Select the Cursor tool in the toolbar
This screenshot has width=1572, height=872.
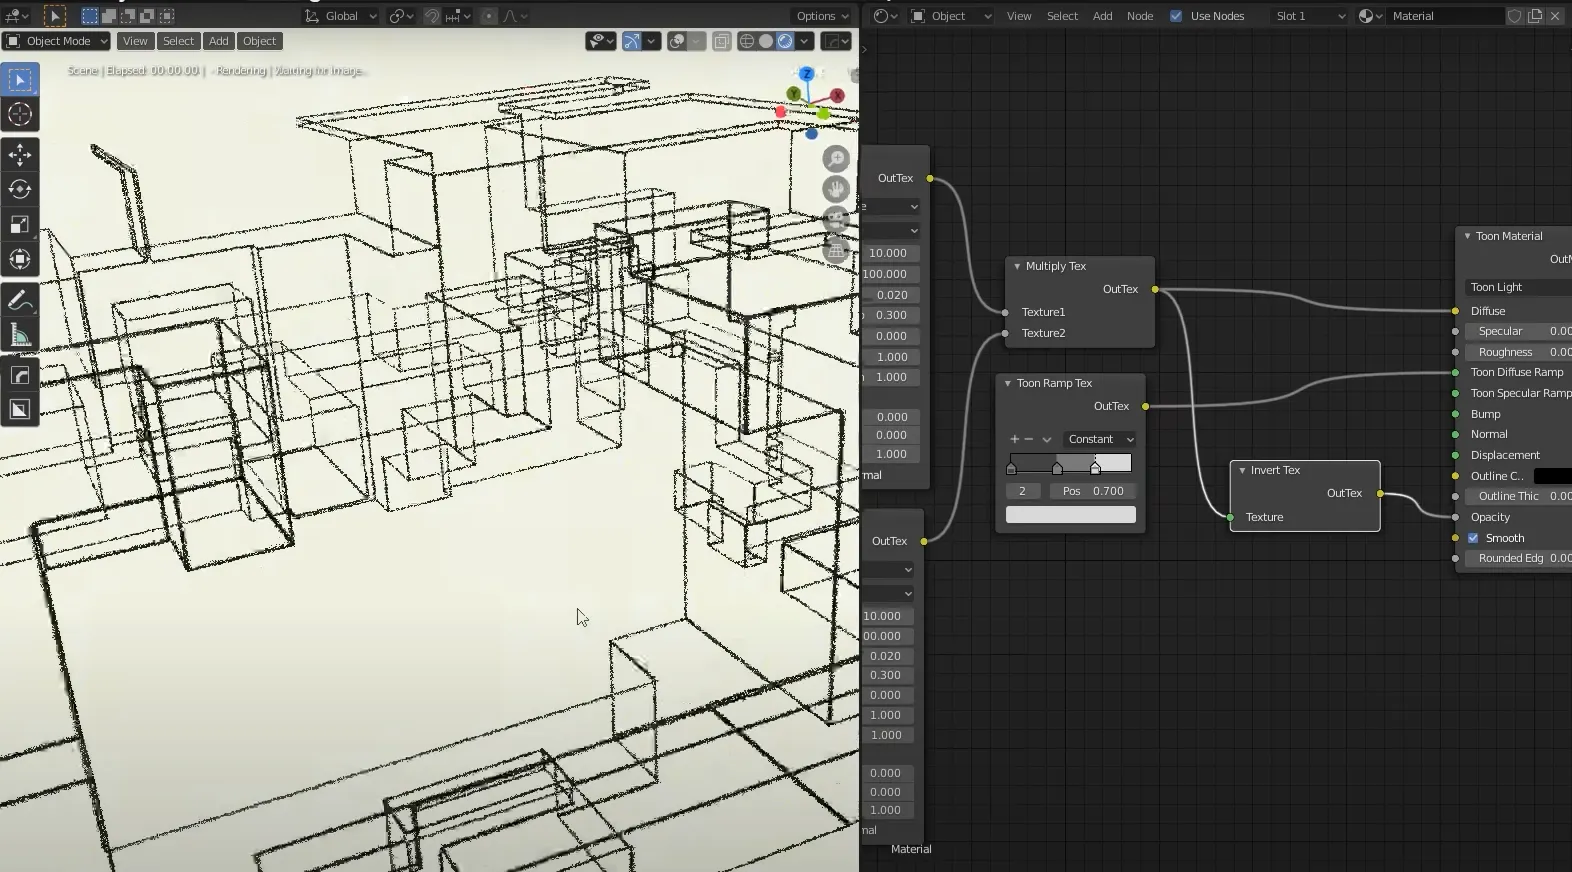click(x=20, y=115)
